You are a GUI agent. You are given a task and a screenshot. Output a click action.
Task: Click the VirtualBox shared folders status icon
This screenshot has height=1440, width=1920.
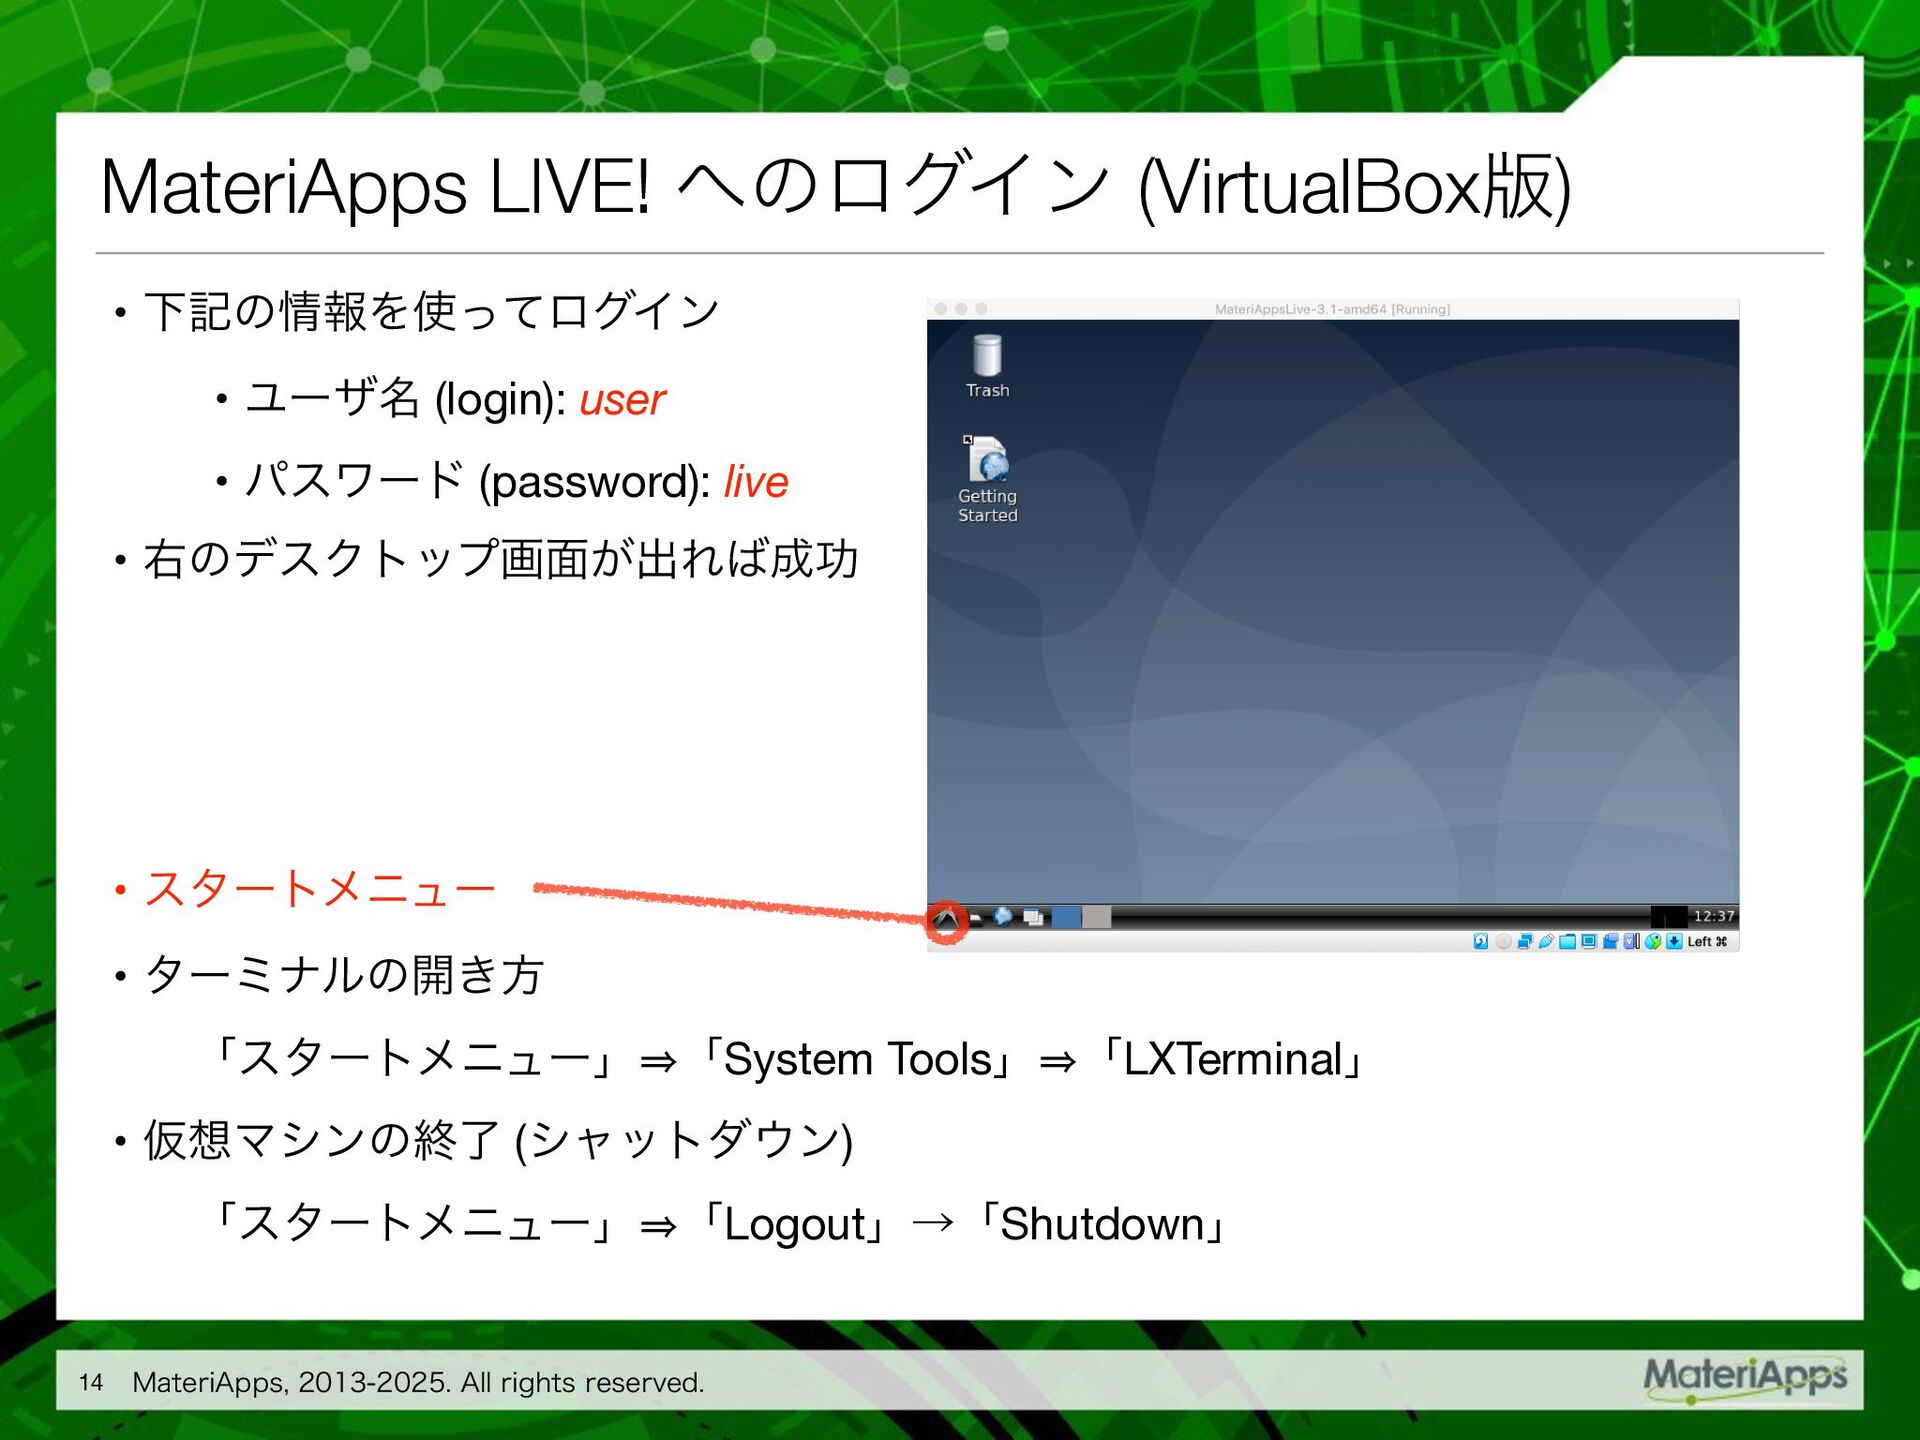[1567, 941]
